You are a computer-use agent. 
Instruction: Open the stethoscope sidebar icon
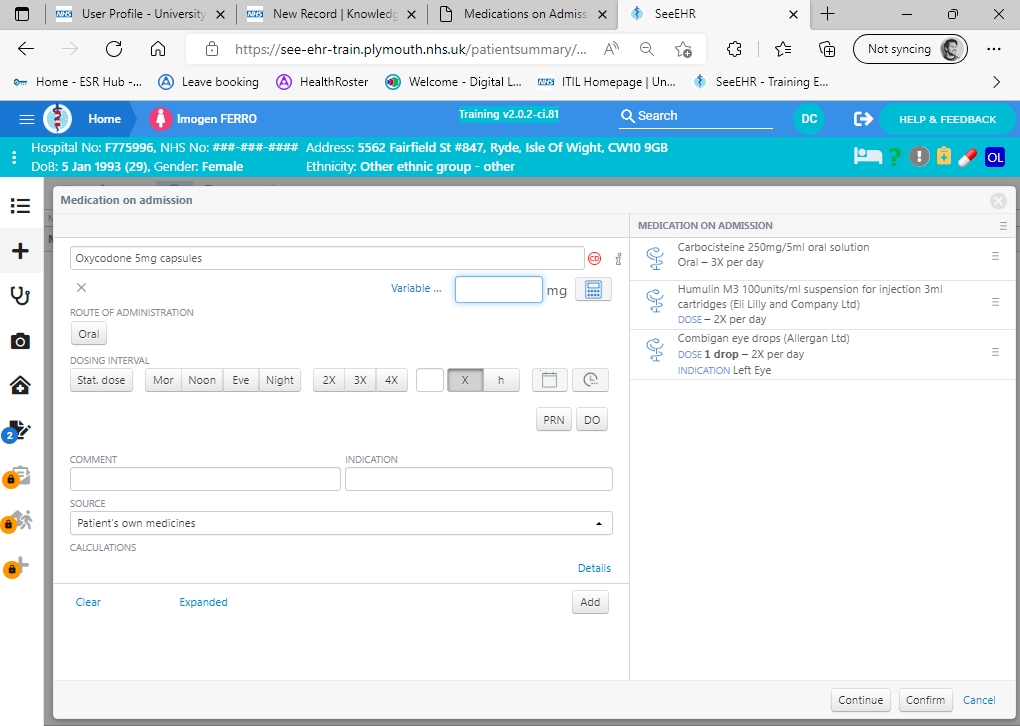(20, 295)
